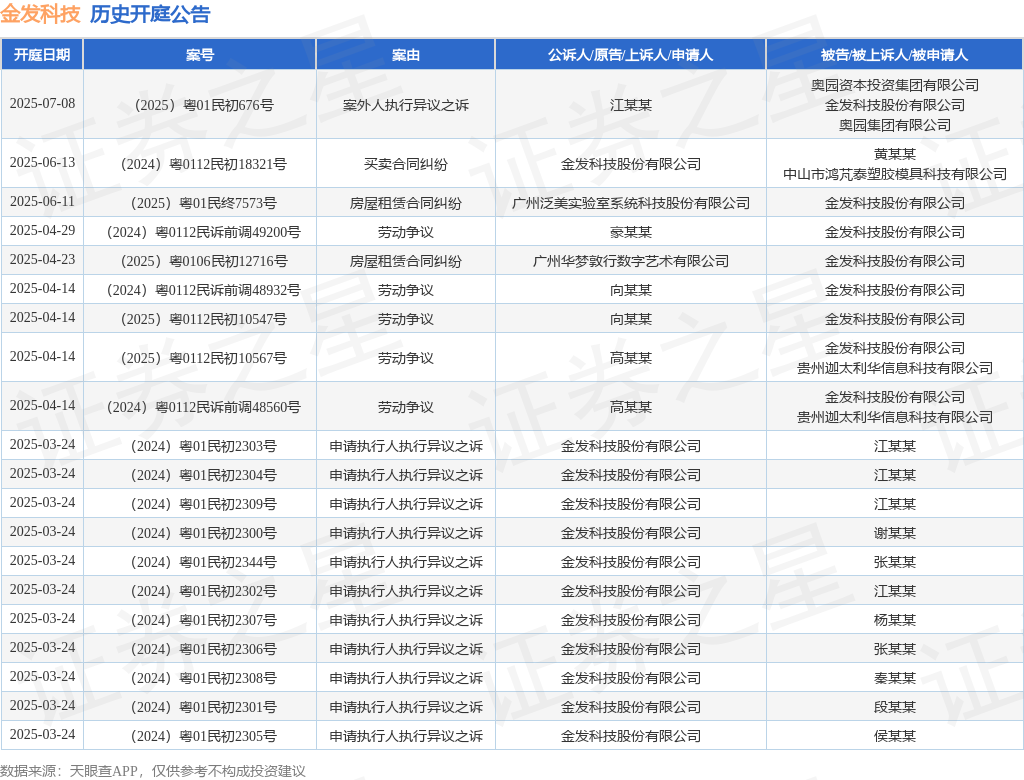Select the 公诉人/原告/上诉人/申请人 column header
The width and height of the screenshot is (1024, 780).
pyautogui.click(x=630, y=55)
